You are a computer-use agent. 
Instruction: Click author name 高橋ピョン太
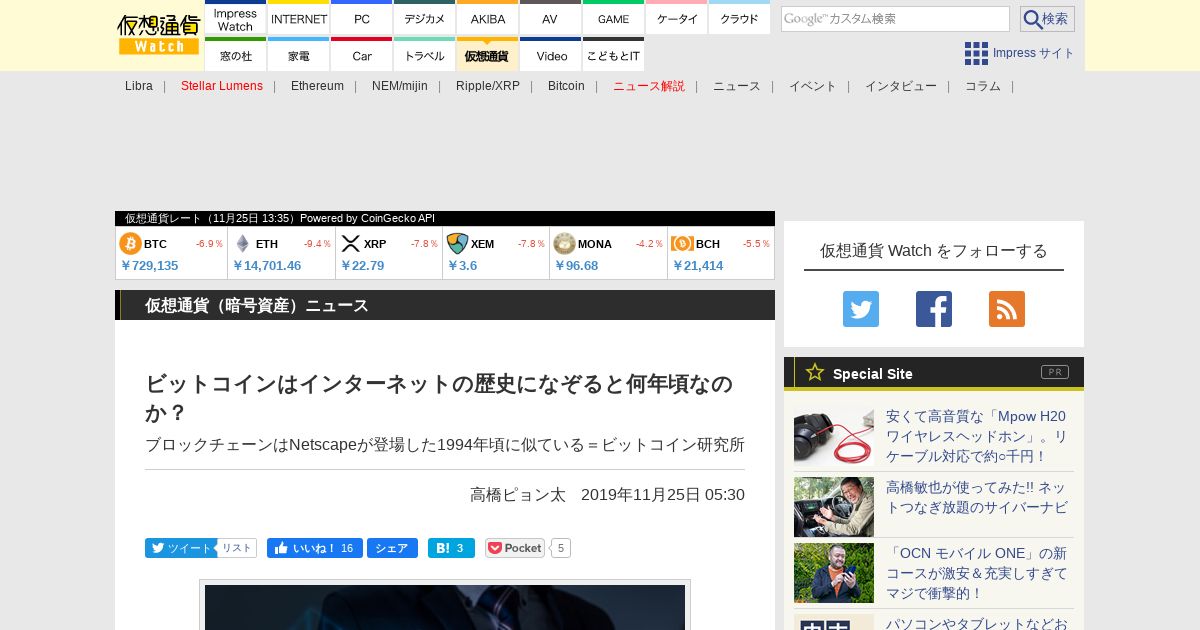pyautogui.click(x=518, y=495)
